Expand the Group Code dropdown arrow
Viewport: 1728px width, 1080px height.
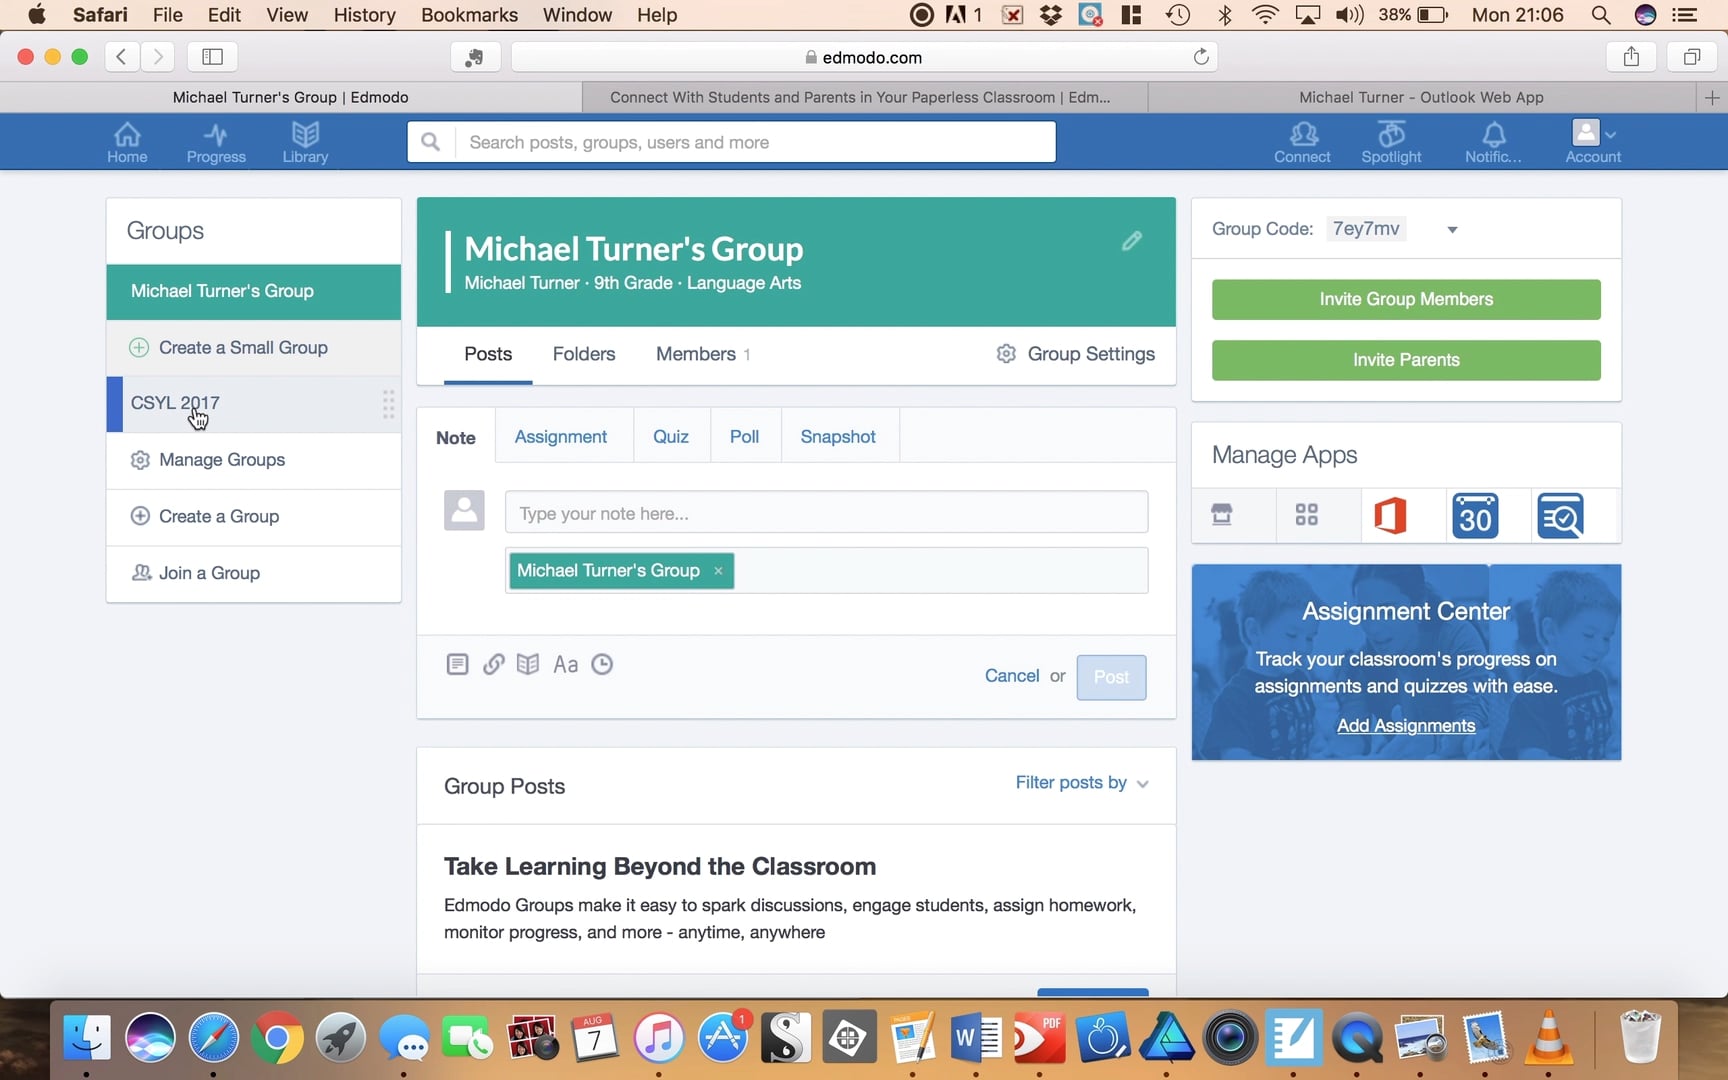tap(1452, 230)
